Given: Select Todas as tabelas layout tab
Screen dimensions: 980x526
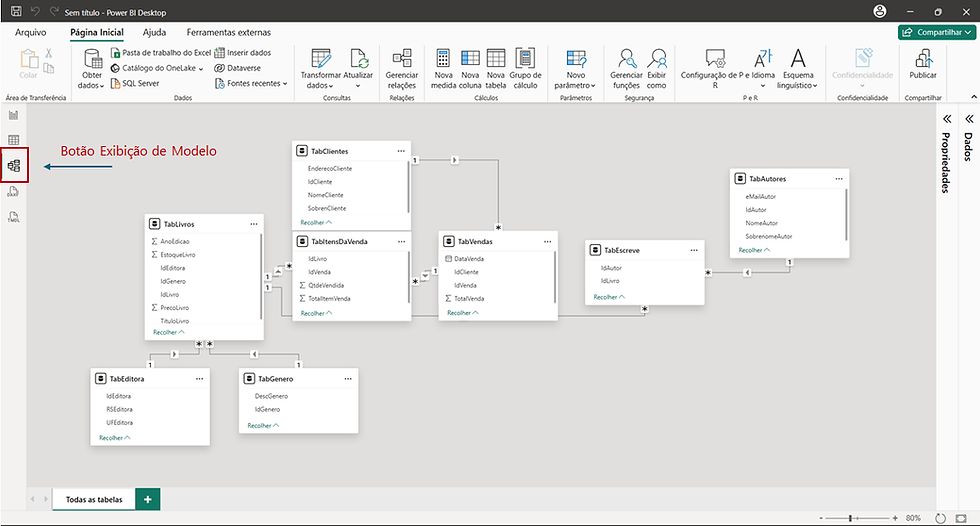Looking at the screenshot, I should [94, 499].
